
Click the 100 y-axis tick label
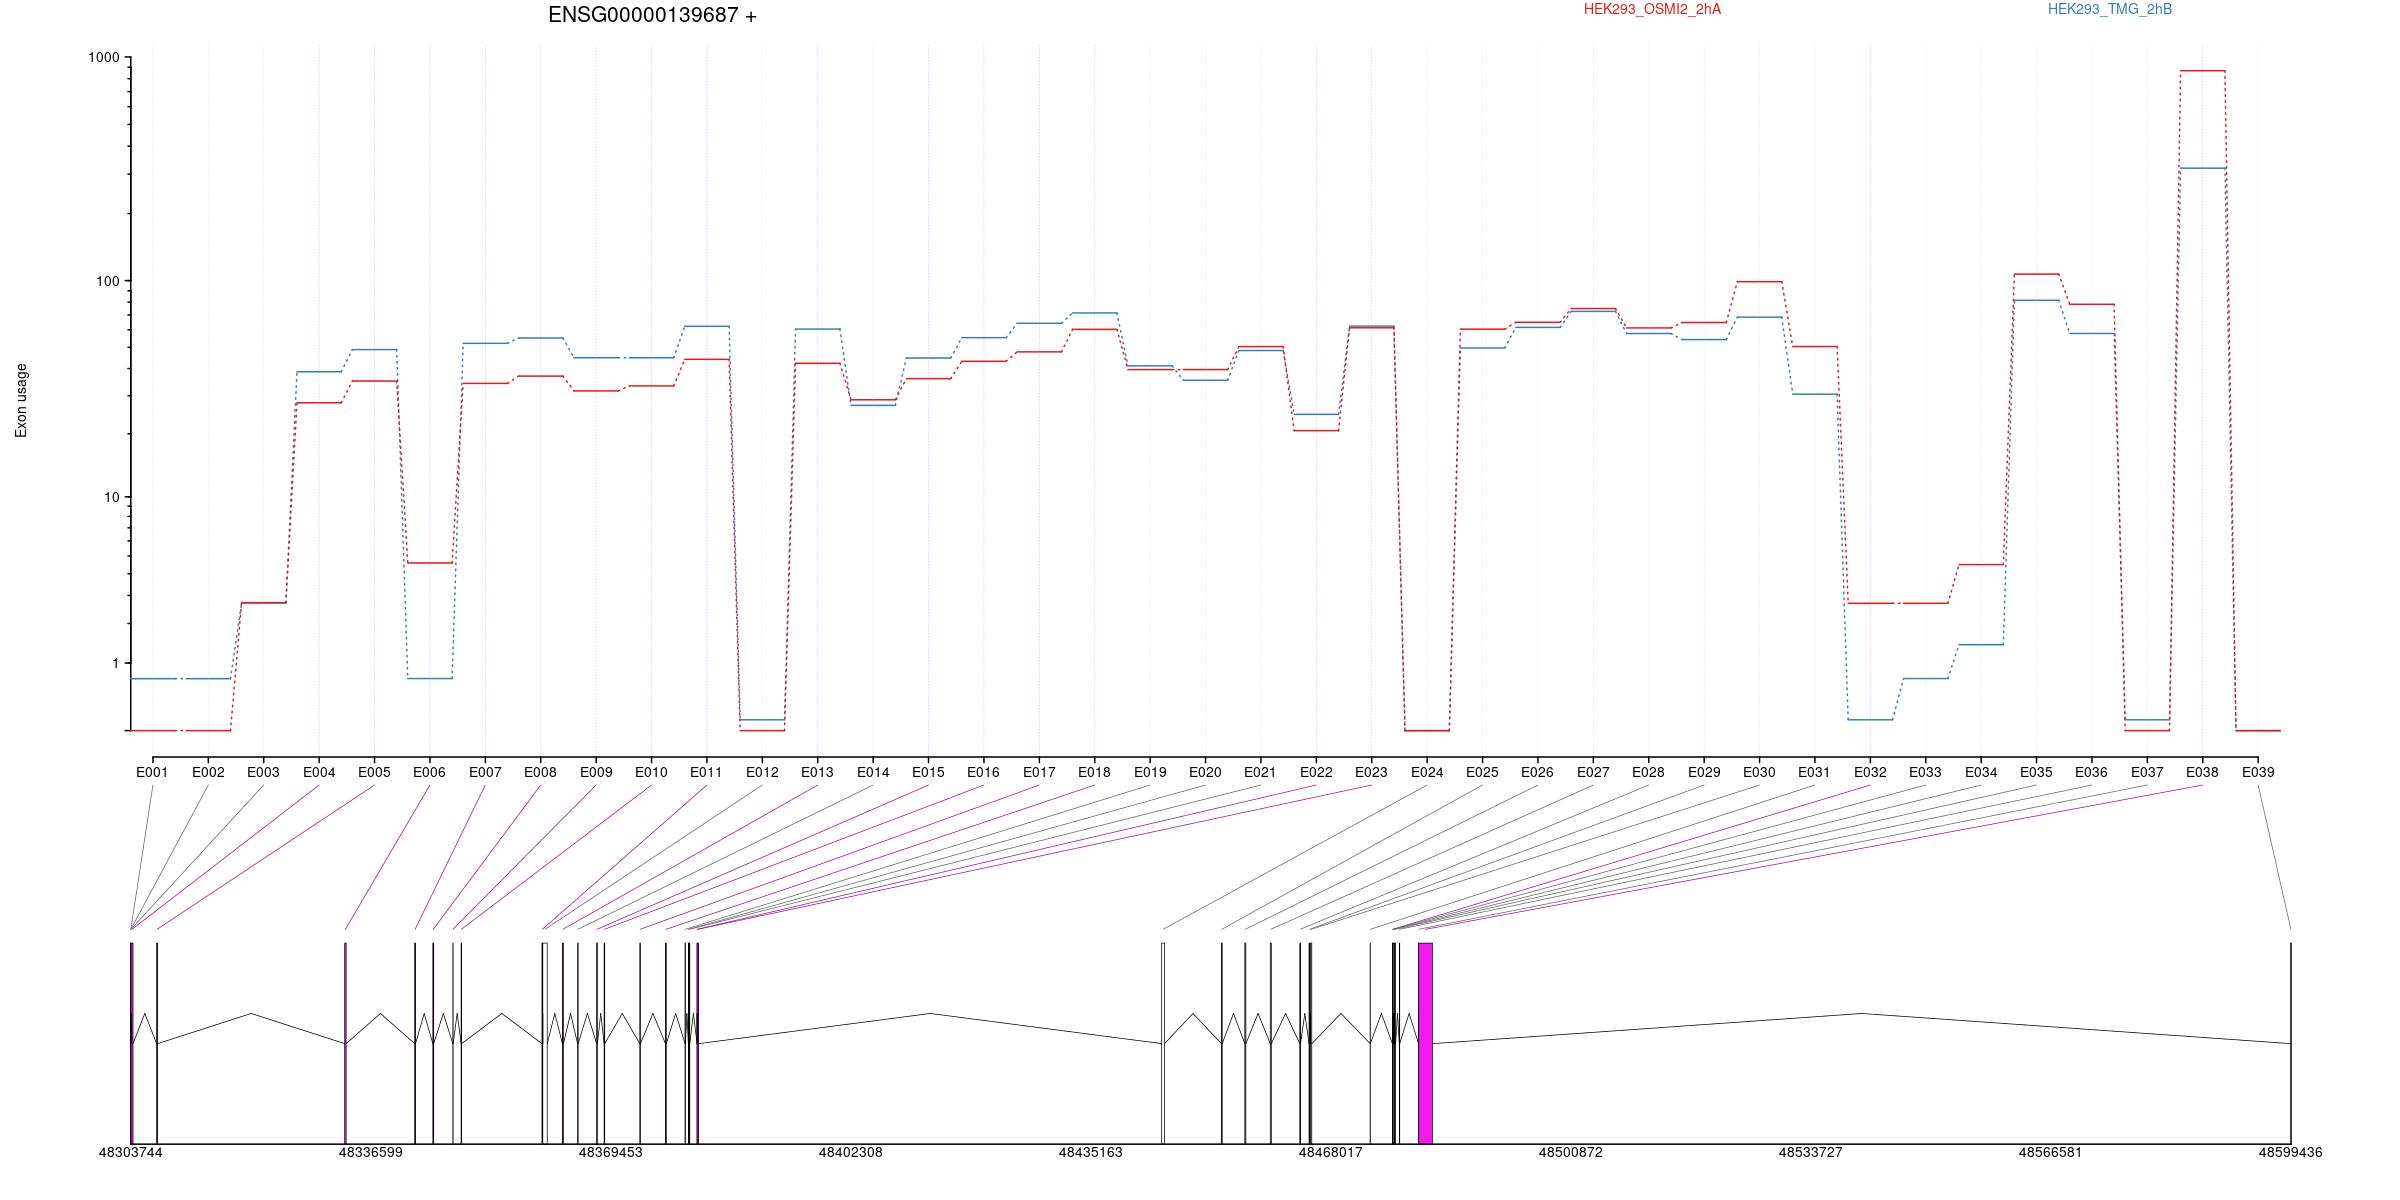coord(108,281)
